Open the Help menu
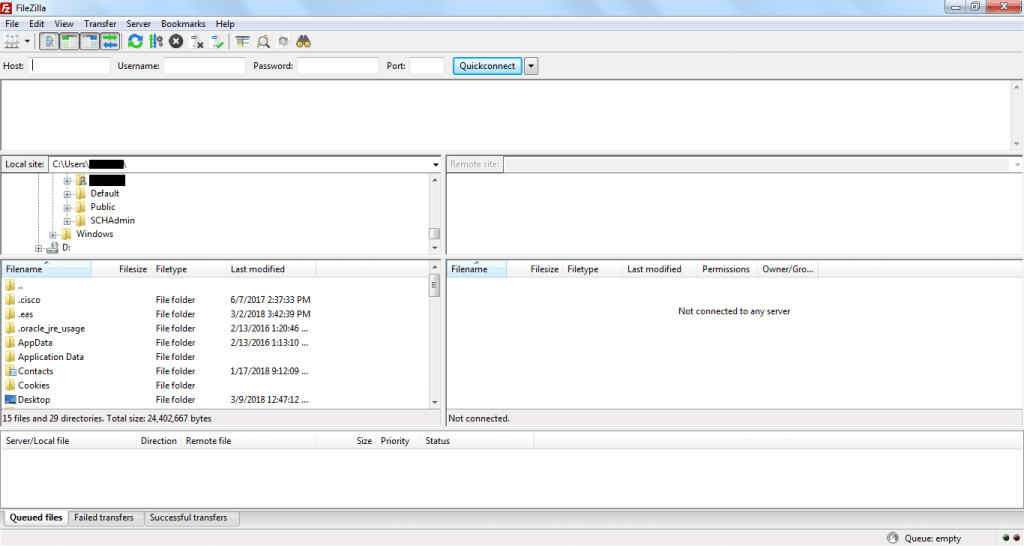1024x546 pixels. coord(225,24)
